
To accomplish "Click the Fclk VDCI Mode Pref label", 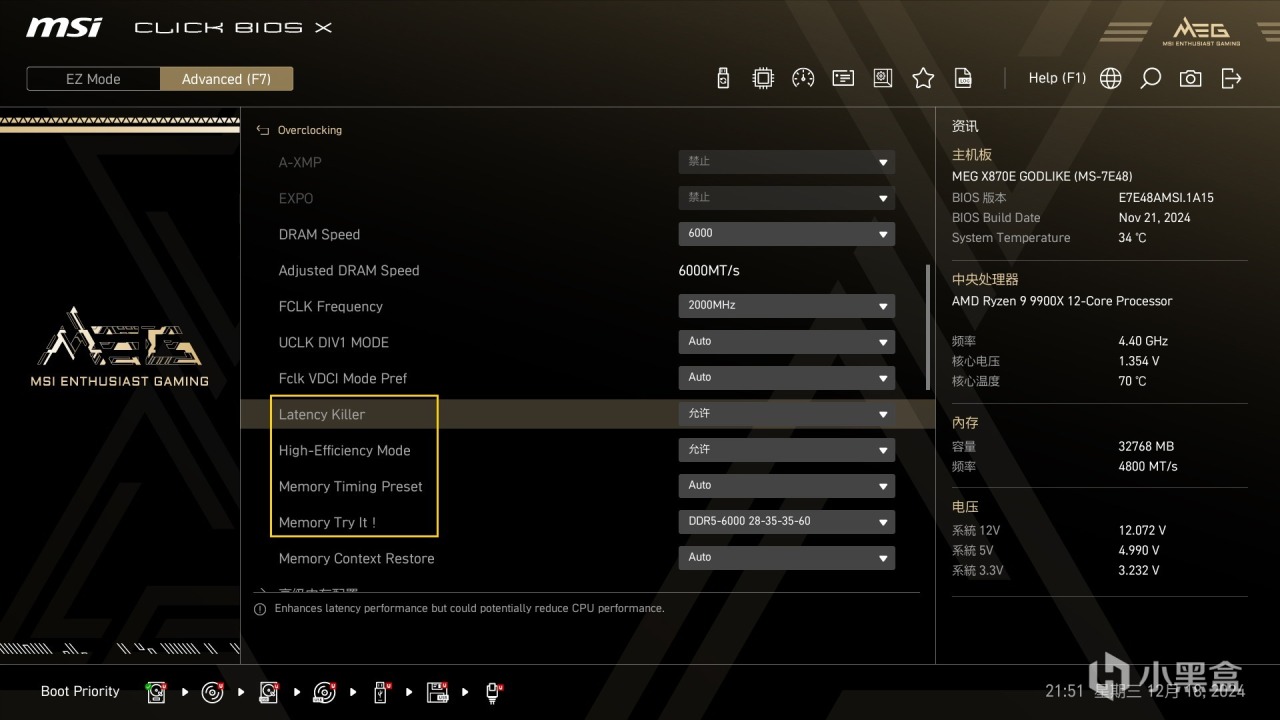I will tap(343, 378).
